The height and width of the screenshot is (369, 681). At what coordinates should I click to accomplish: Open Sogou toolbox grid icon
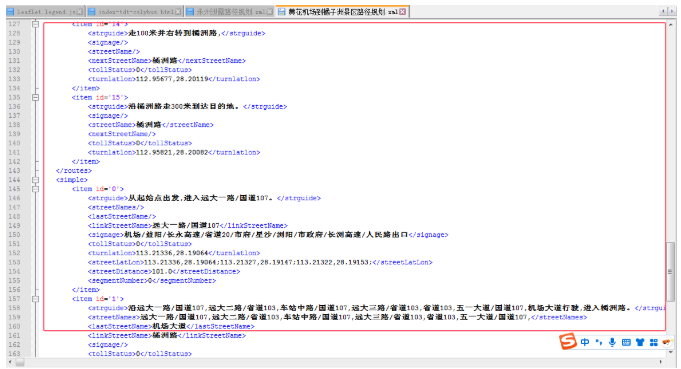(x=654, y=343)
